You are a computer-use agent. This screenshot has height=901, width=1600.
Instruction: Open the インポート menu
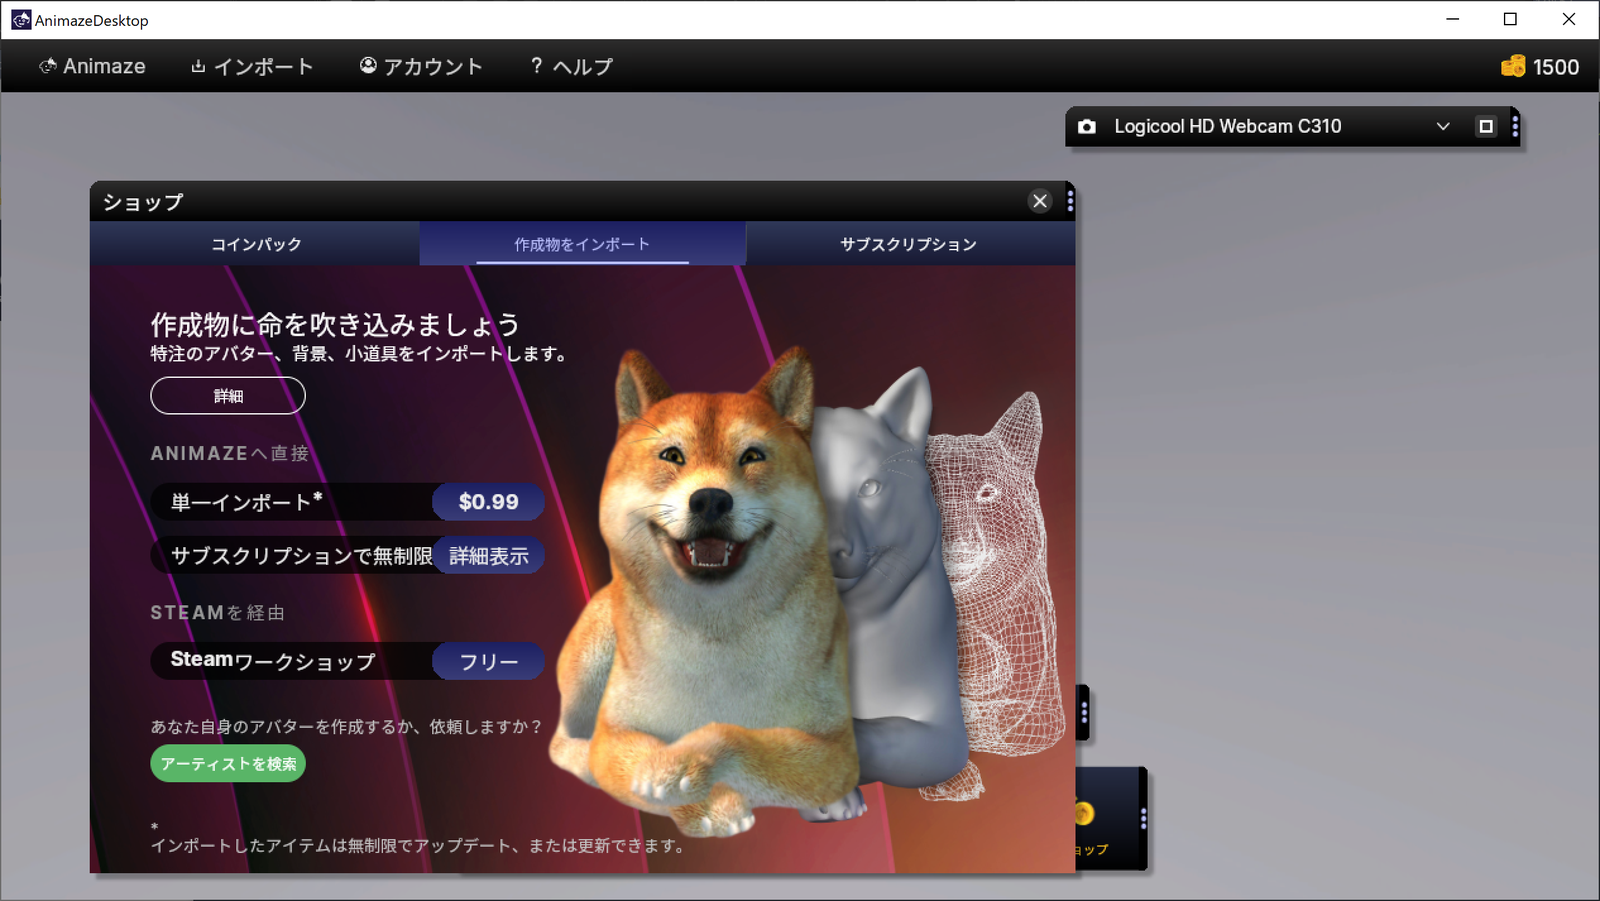tap(252, 67)
